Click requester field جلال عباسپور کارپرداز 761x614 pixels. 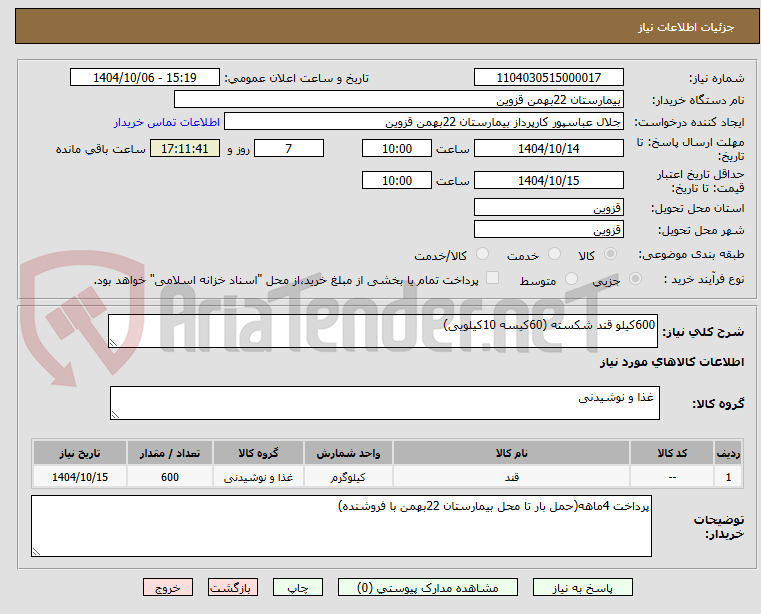(424, 121)
